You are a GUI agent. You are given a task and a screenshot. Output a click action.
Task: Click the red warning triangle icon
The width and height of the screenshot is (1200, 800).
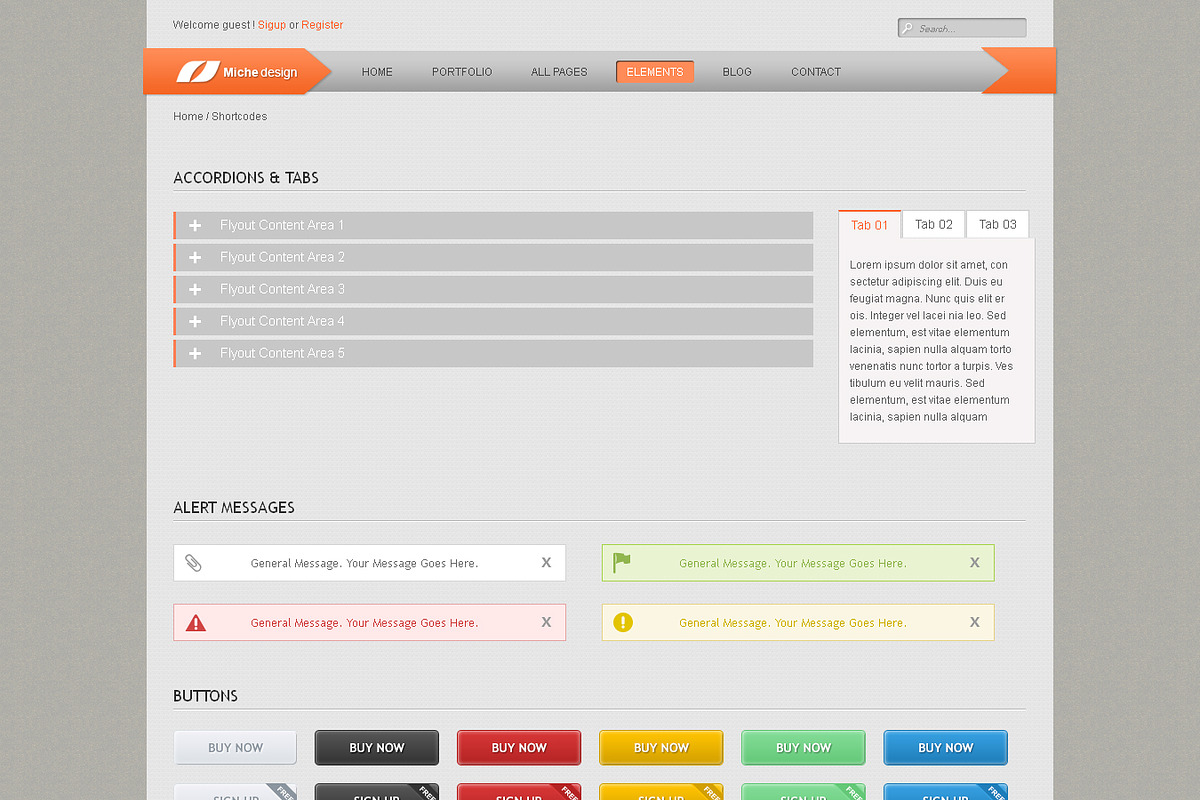coord(196,623)
